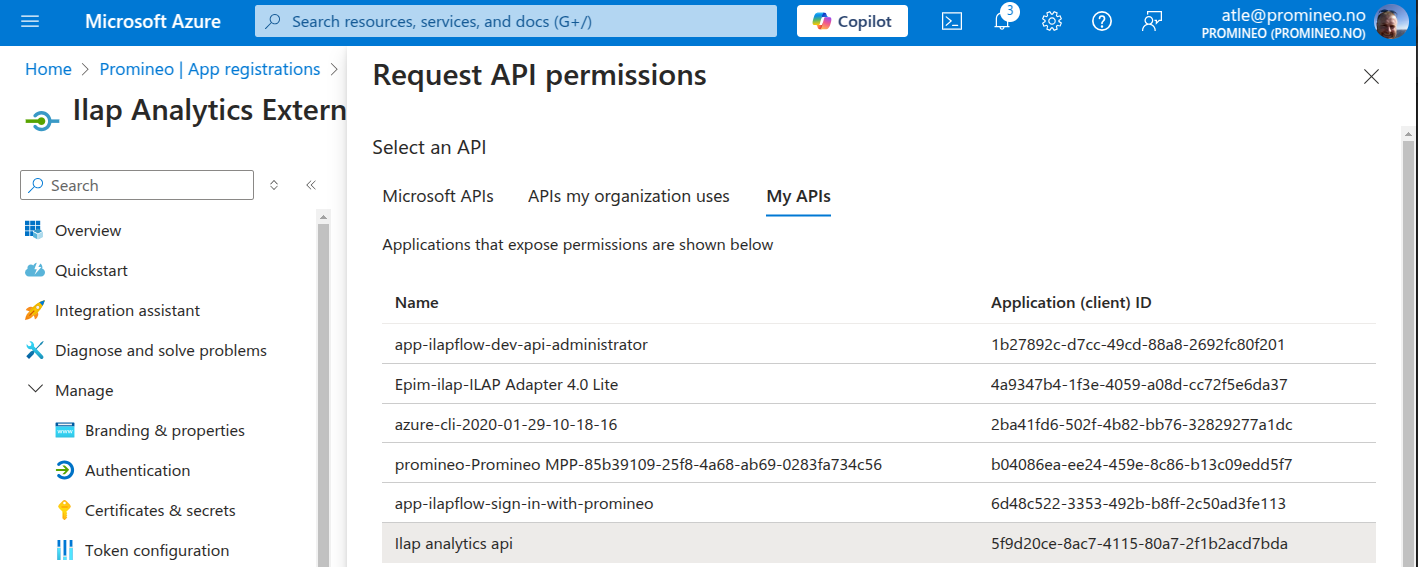The image size is (1418, 567).
Task: Collapse the left sidebar menu
Action: pos(311,185)
